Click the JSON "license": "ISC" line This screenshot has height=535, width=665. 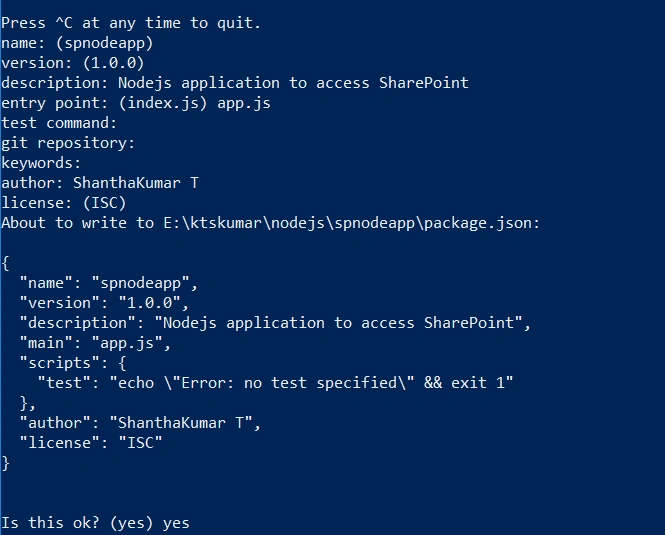coord(91,443)
